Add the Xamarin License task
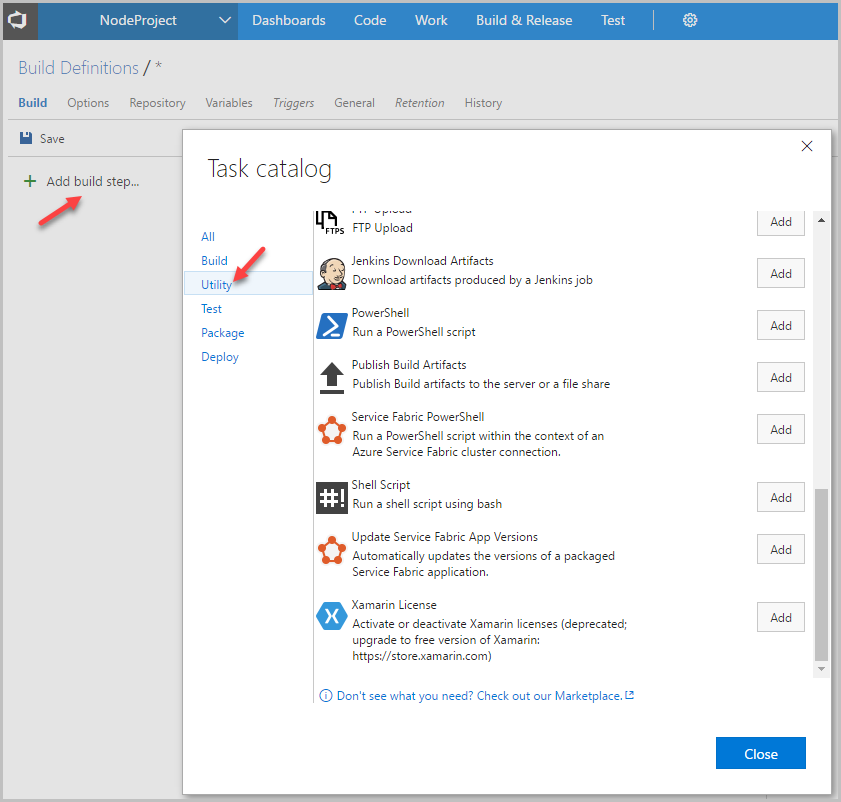Screen dimensions: 841x802 click(x=781, y=618)
